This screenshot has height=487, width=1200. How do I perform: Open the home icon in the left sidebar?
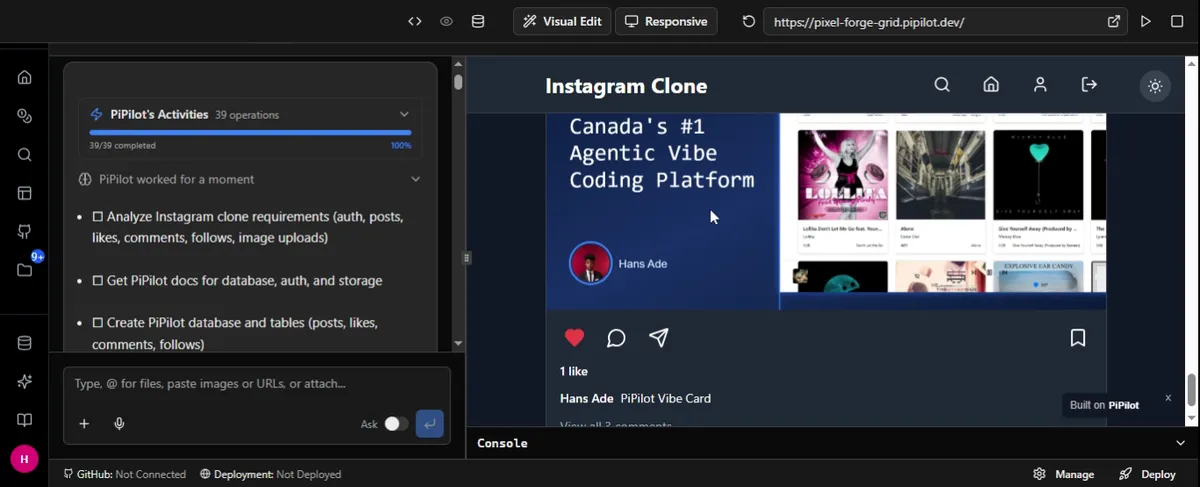(x=25, y=77)
